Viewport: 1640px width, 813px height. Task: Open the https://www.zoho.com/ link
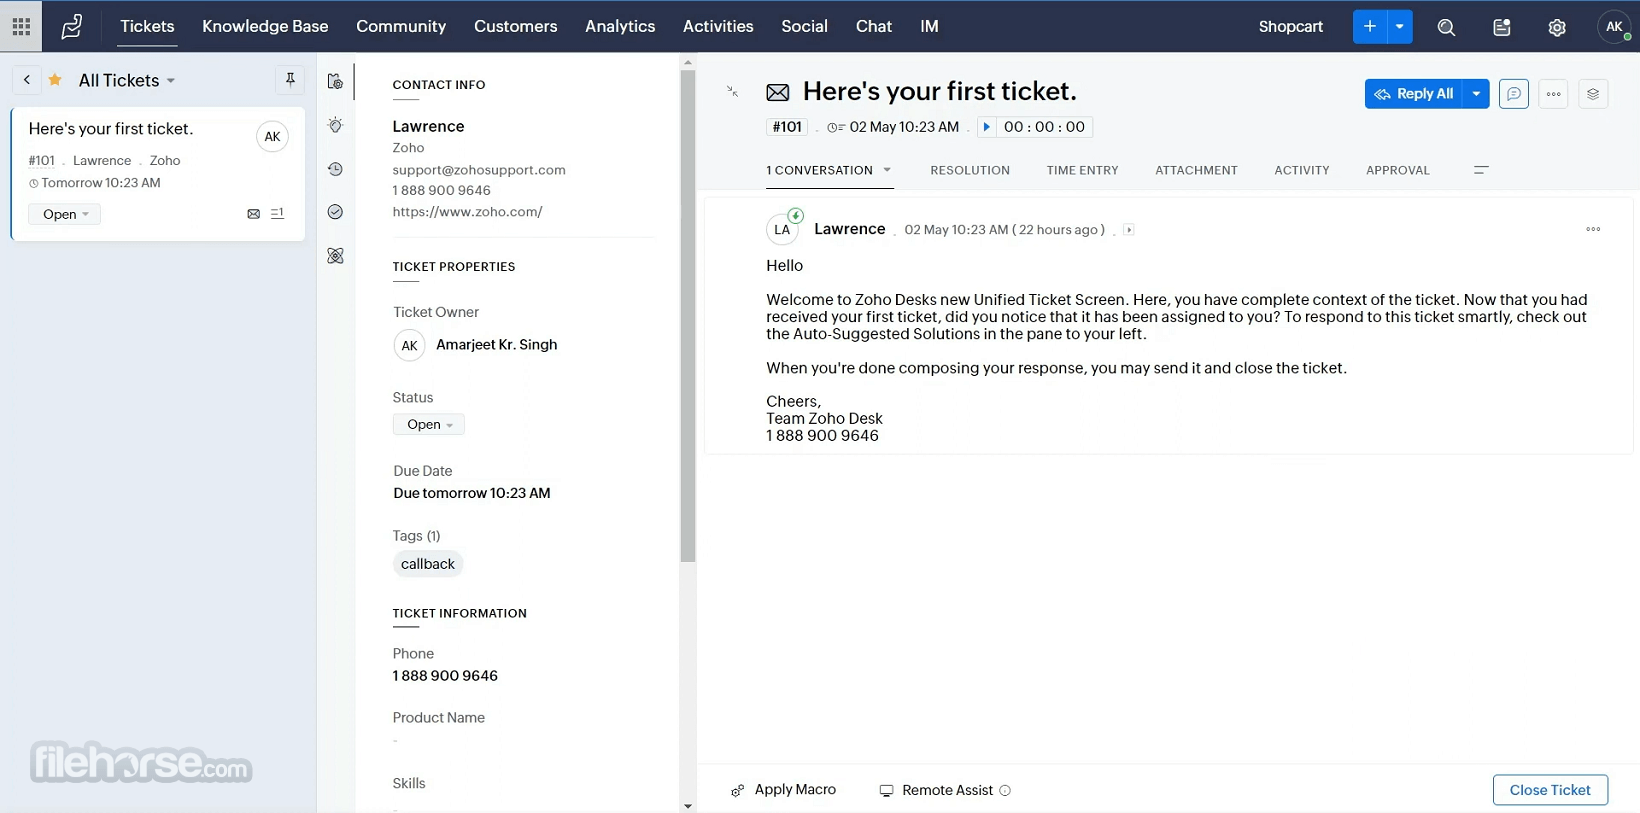click(x=467, y=212)
